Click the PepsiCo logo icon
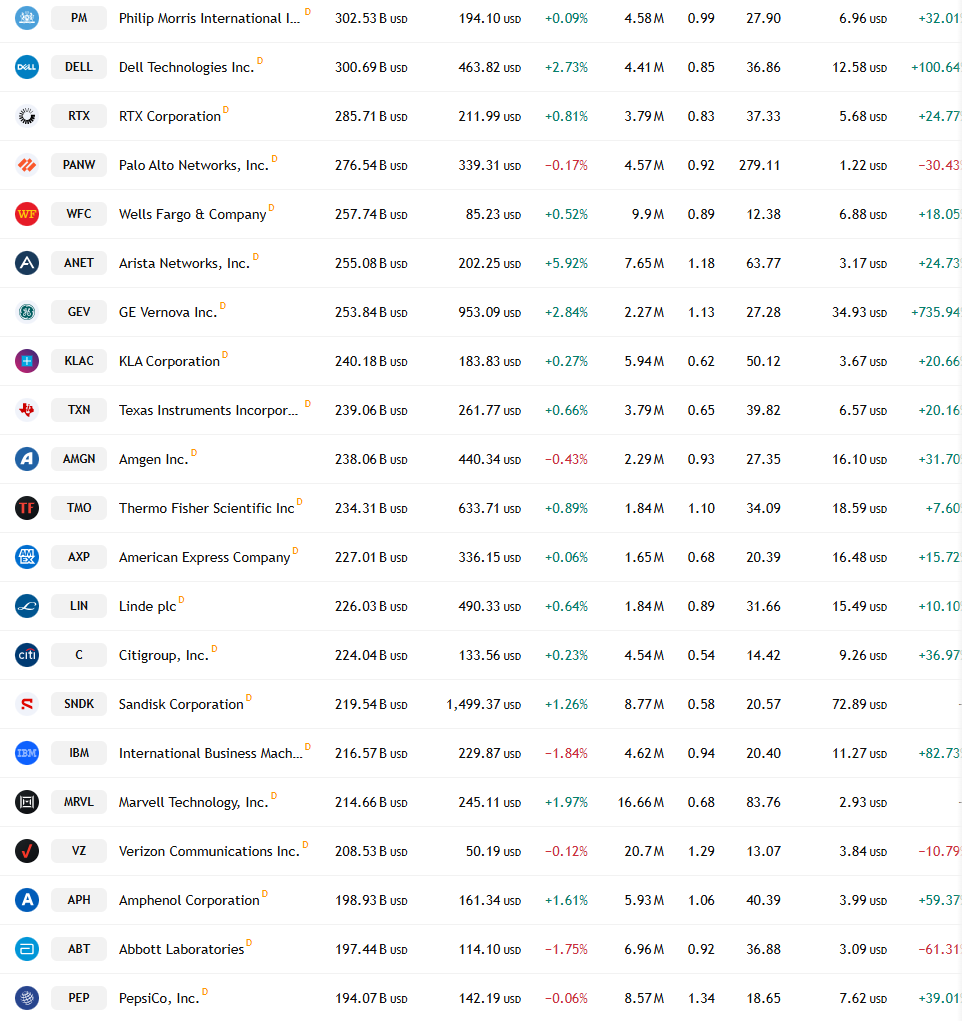 tap(27, 998)
